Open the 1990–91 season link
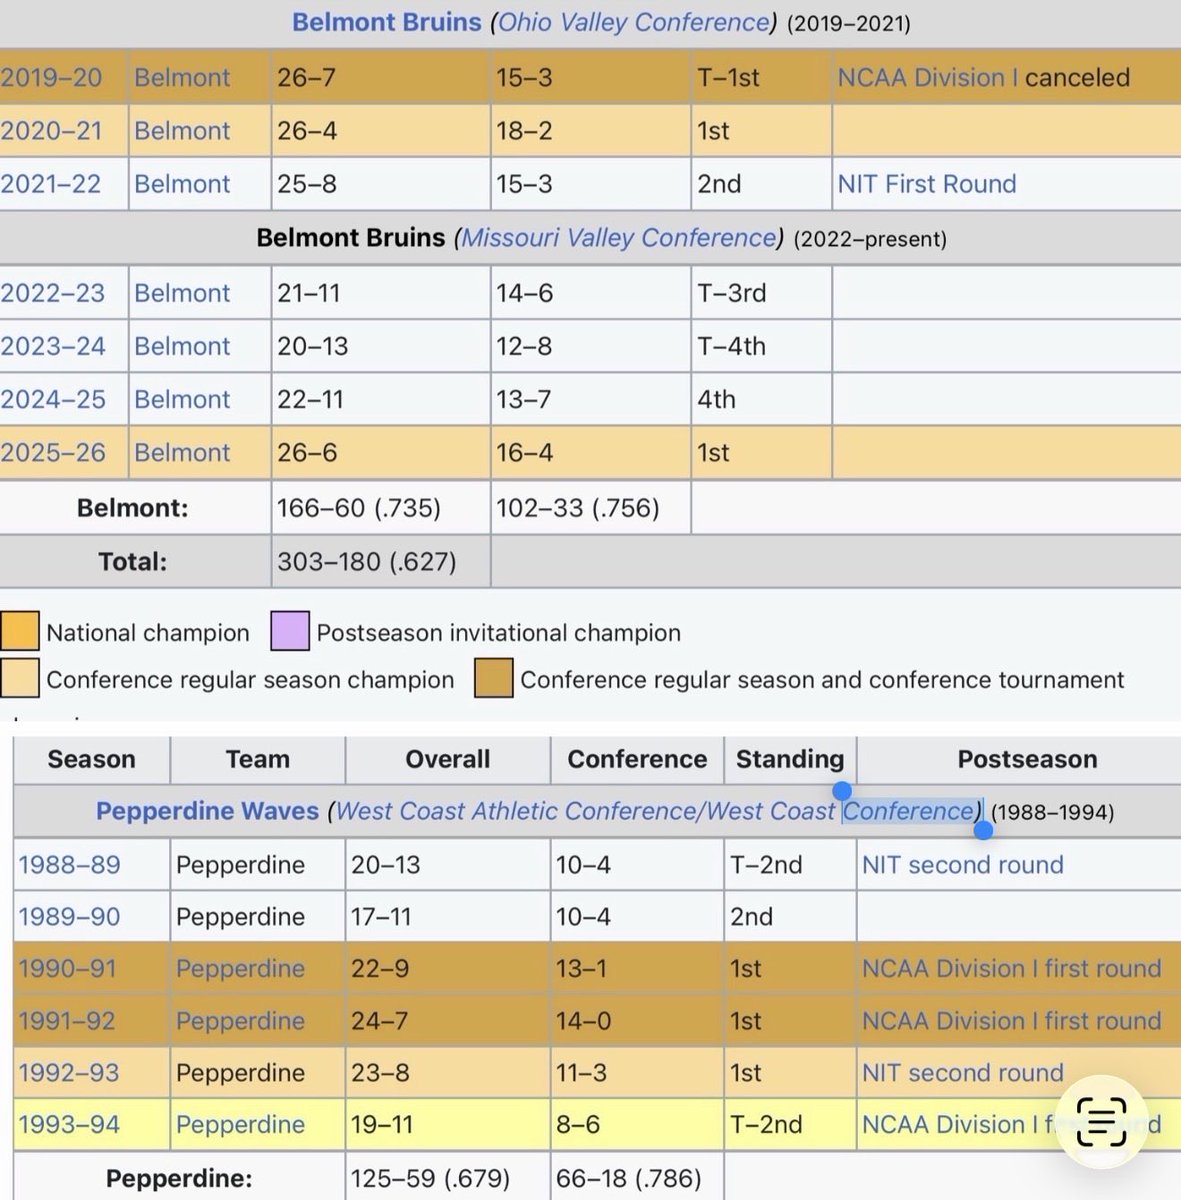Image resolution: width=1181 pixels, height=1200 pixels. click(67, 969)
